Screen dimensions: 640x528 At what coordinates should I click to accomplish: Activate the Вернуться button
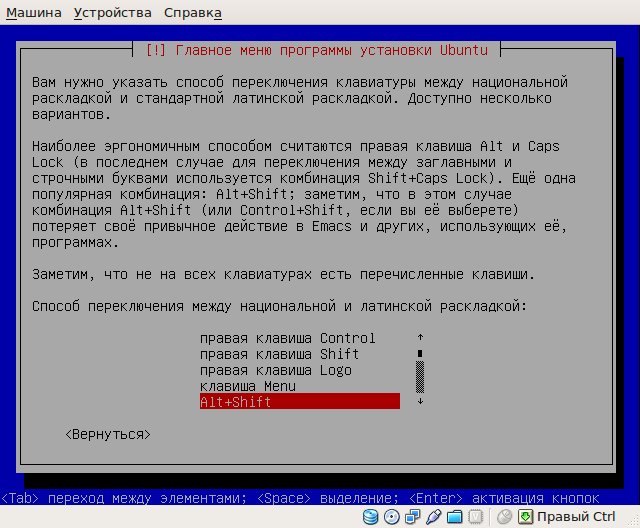tap(108, 435)
